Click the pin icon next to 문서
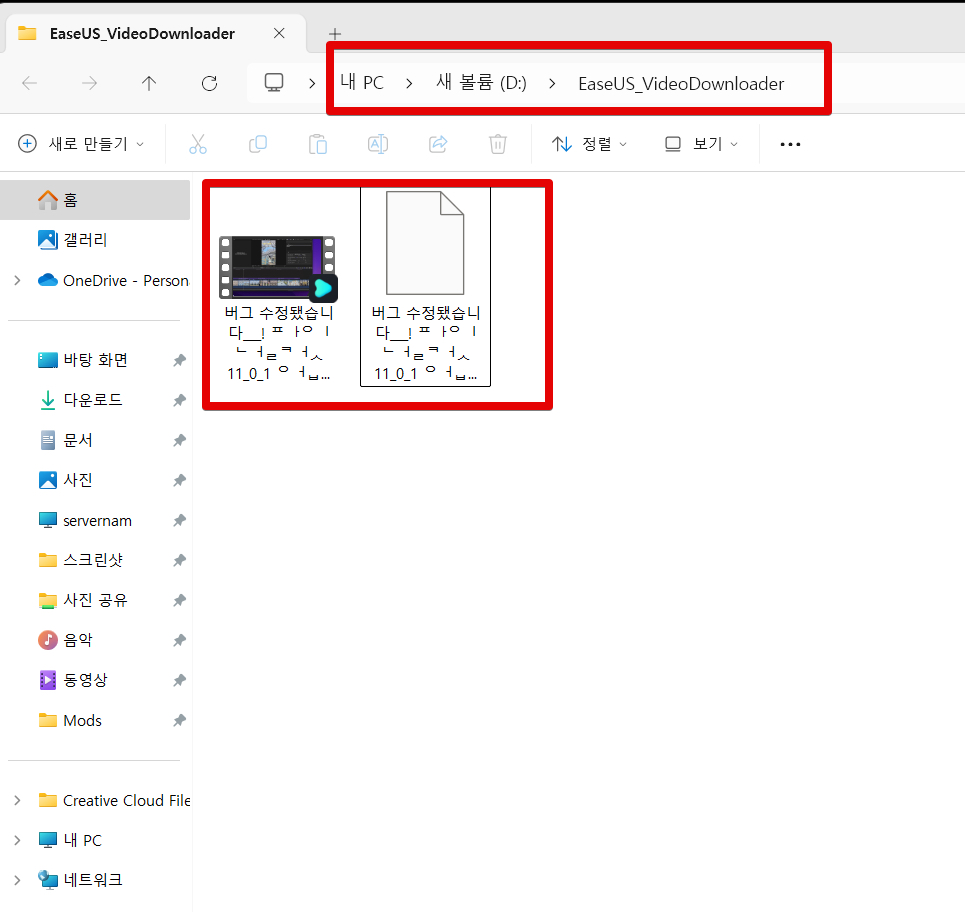Image resolution: width=965 pixels, height=912 pixels. tap(179, 440)
